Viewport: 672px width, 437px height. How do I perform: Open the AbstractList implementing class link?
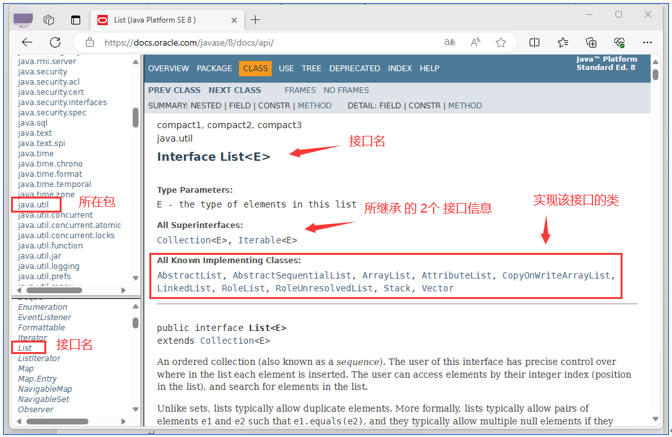pos(189,275)
